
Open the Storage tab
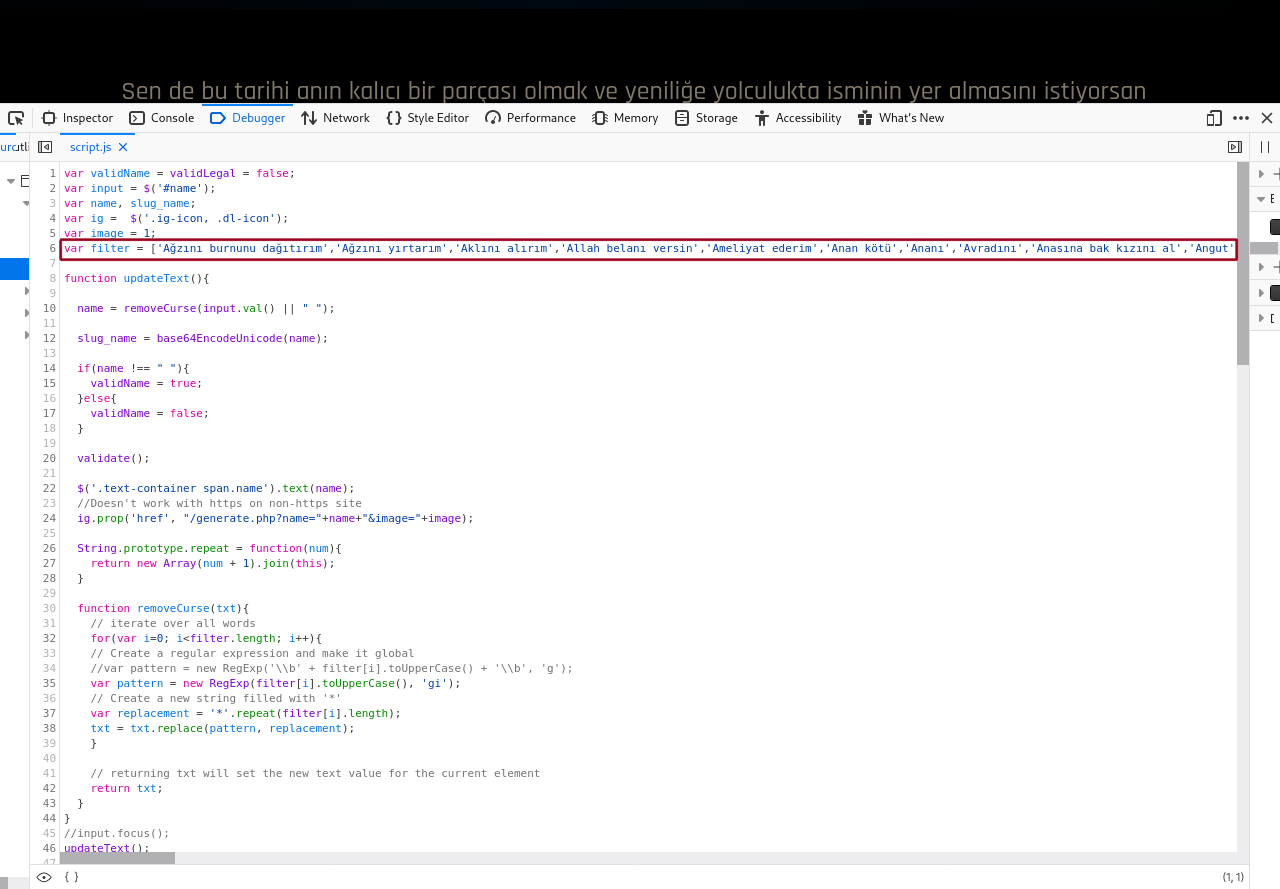click(x=706, y=118)
